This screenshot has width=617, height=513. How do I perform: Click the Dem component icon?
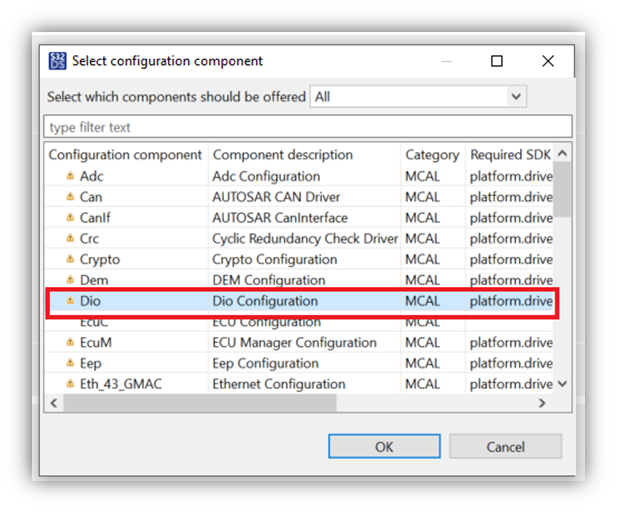(70, 280)
